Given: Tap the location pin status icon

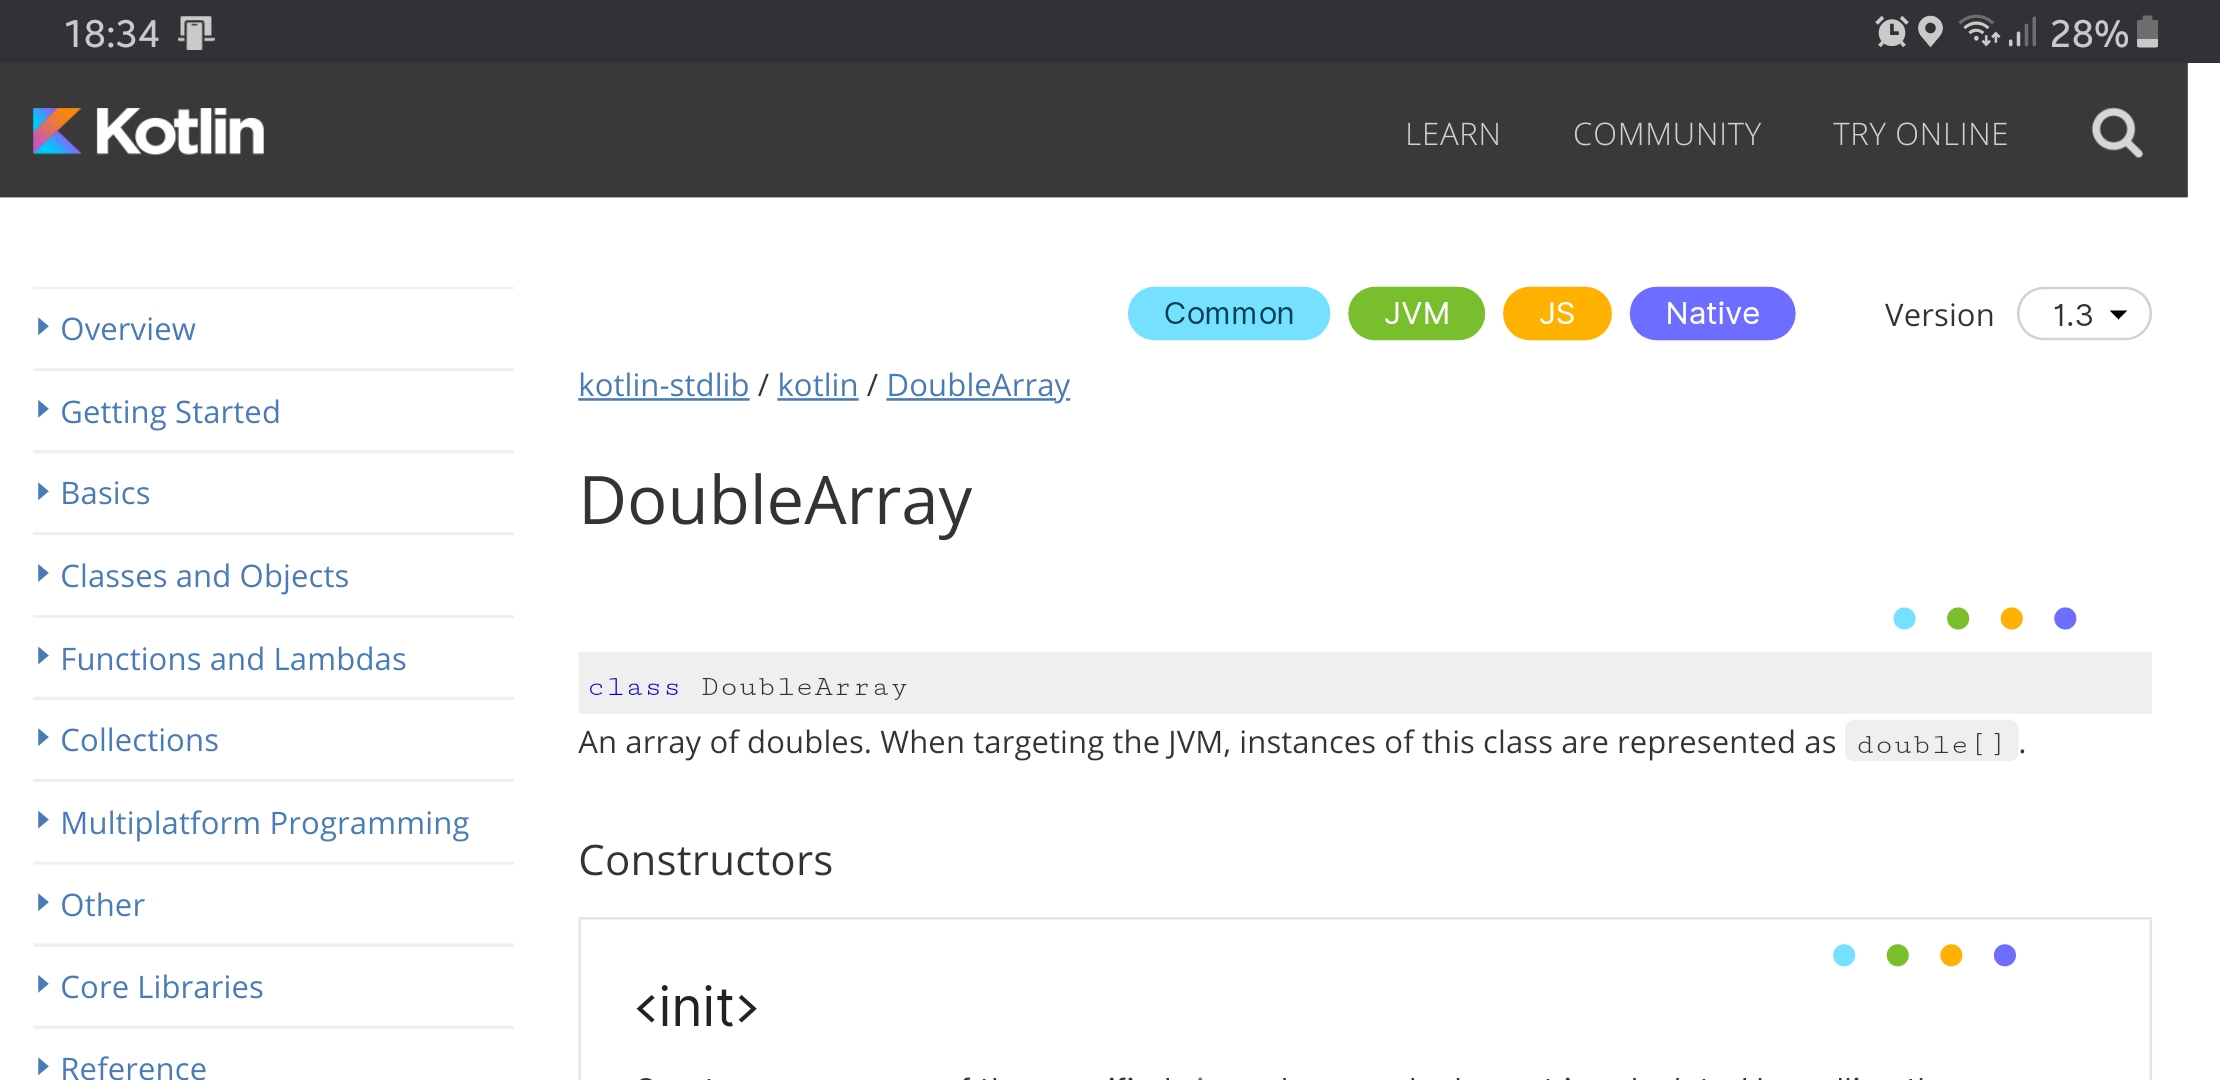Looking at the screenshot, I should (x=1931, y=32).
